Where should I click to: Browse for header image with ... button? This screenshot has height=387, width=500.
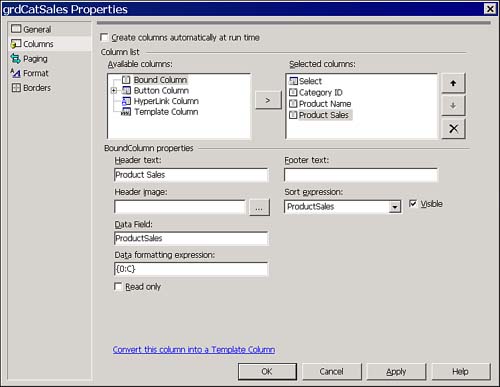(x=259, y=208)
